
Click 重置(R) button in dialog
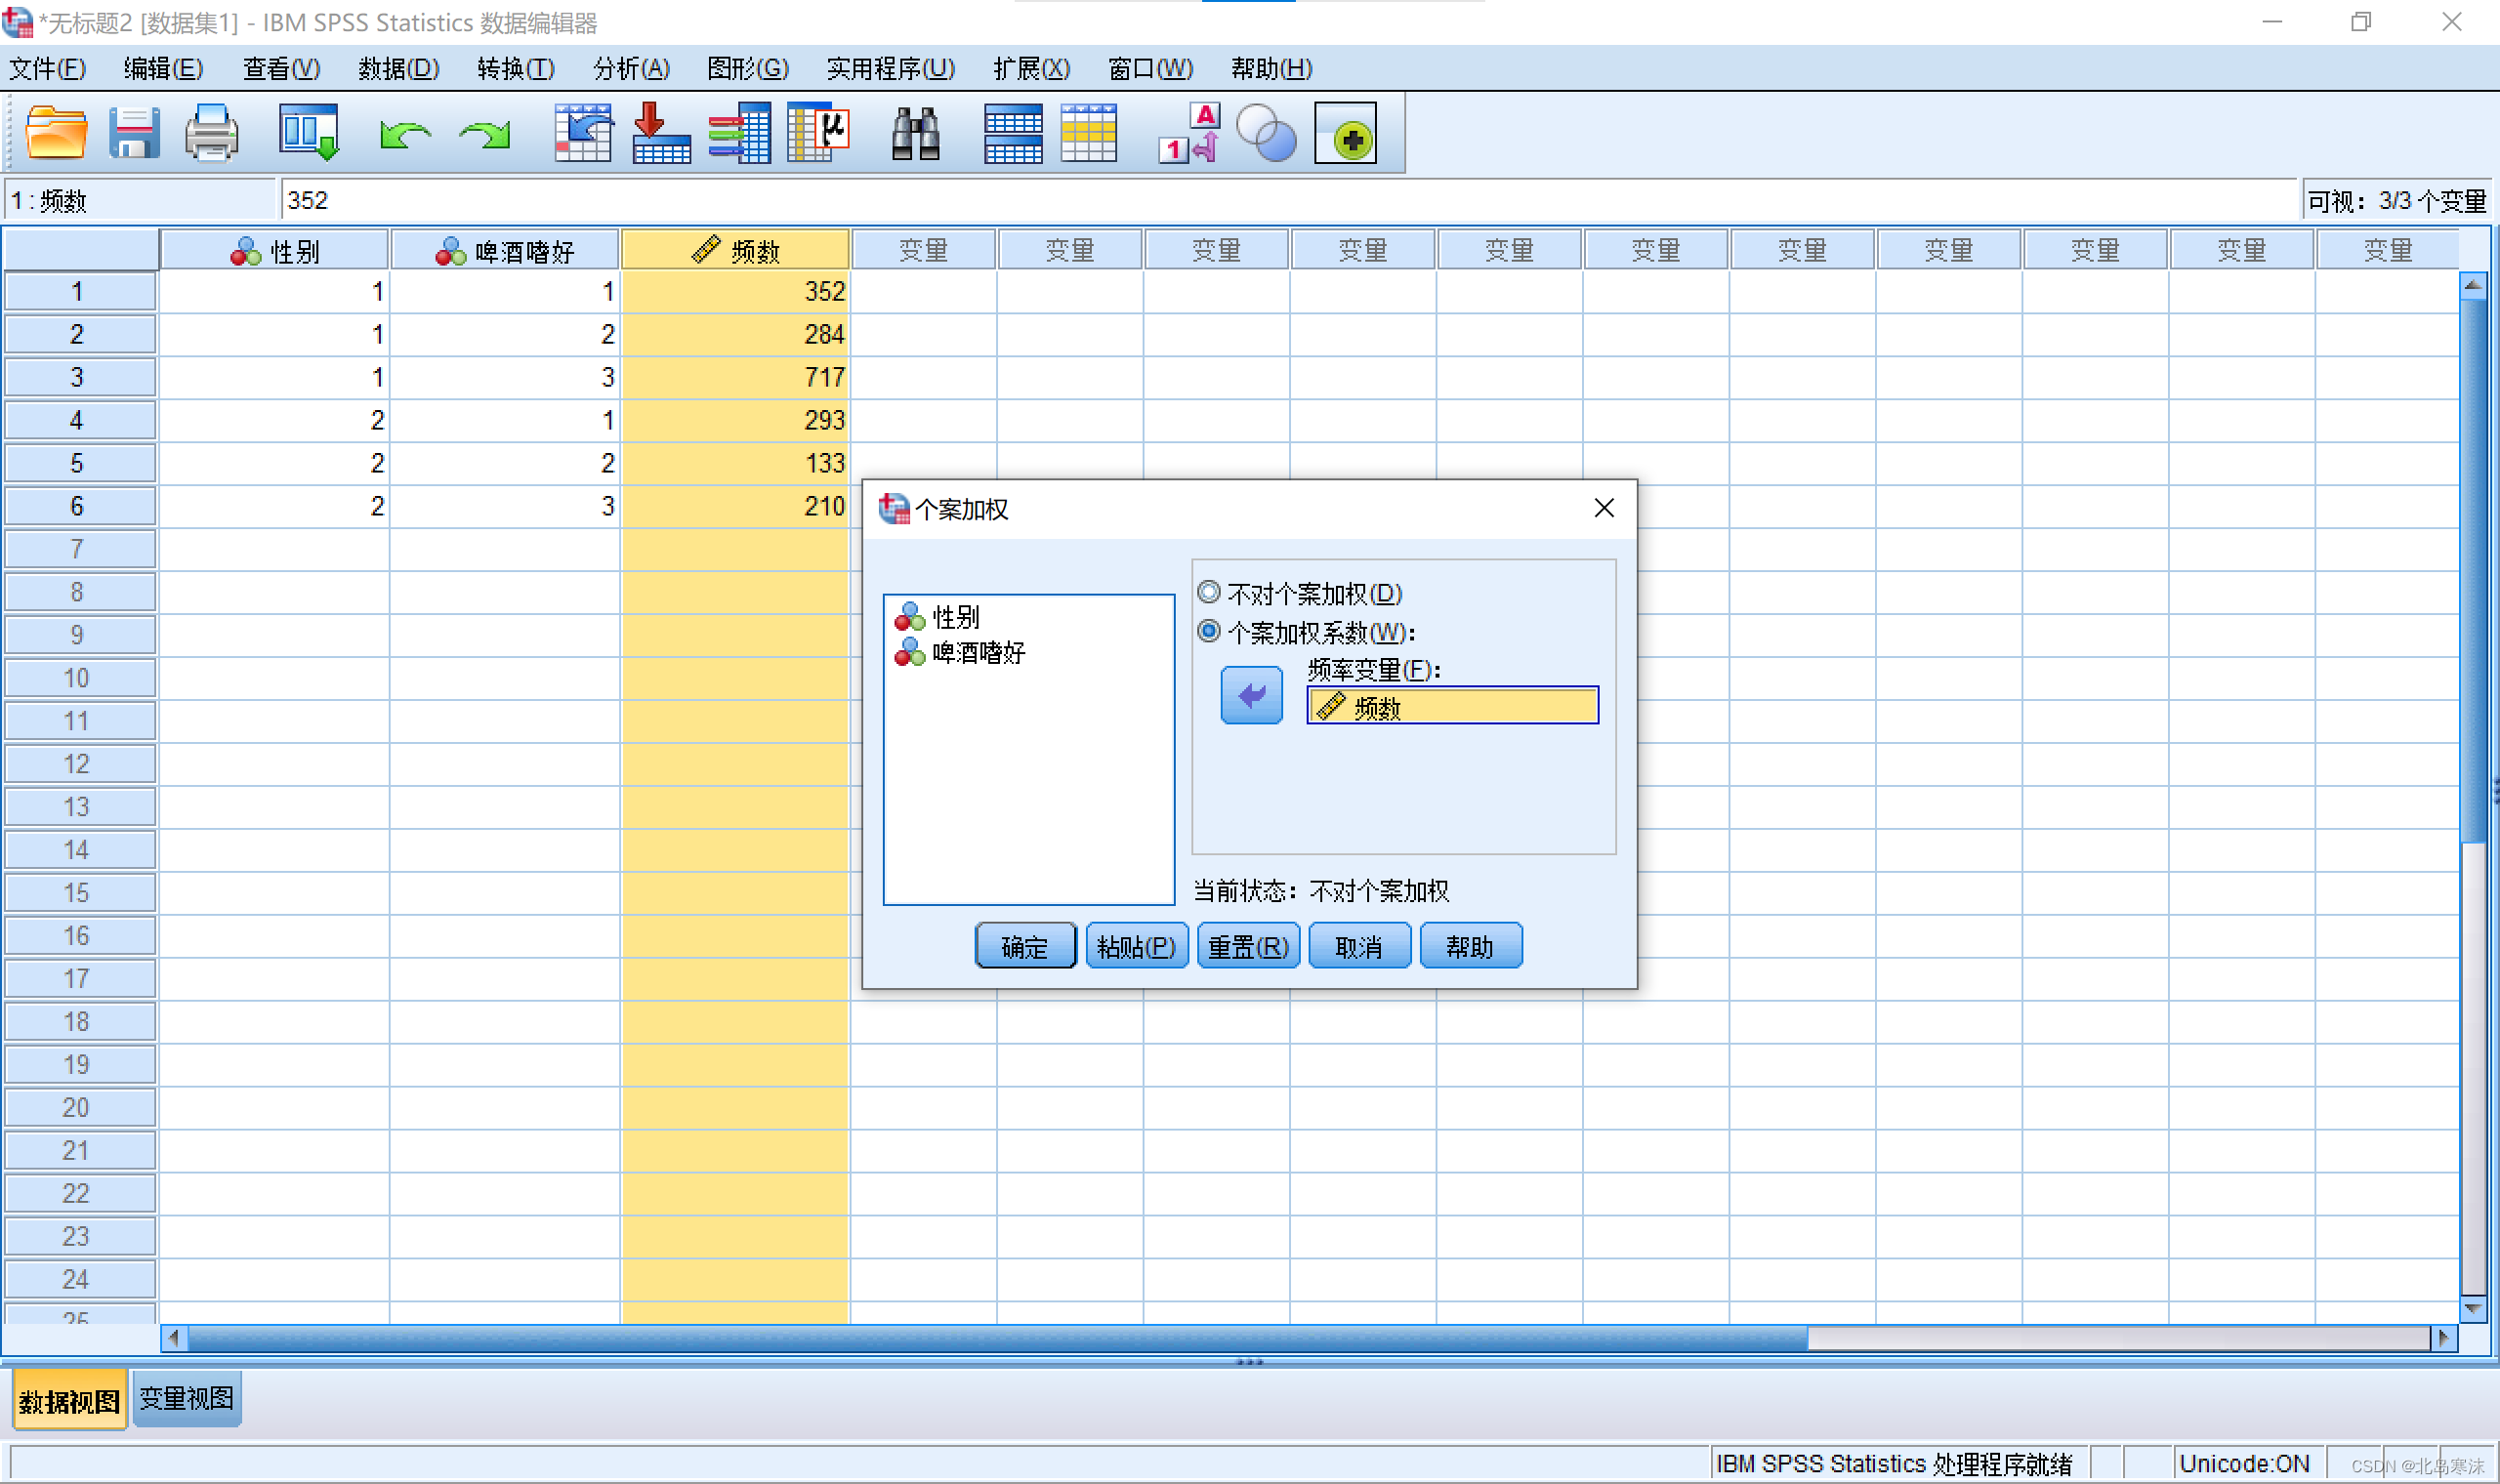pyautogui.click(x=1248, y=946)
